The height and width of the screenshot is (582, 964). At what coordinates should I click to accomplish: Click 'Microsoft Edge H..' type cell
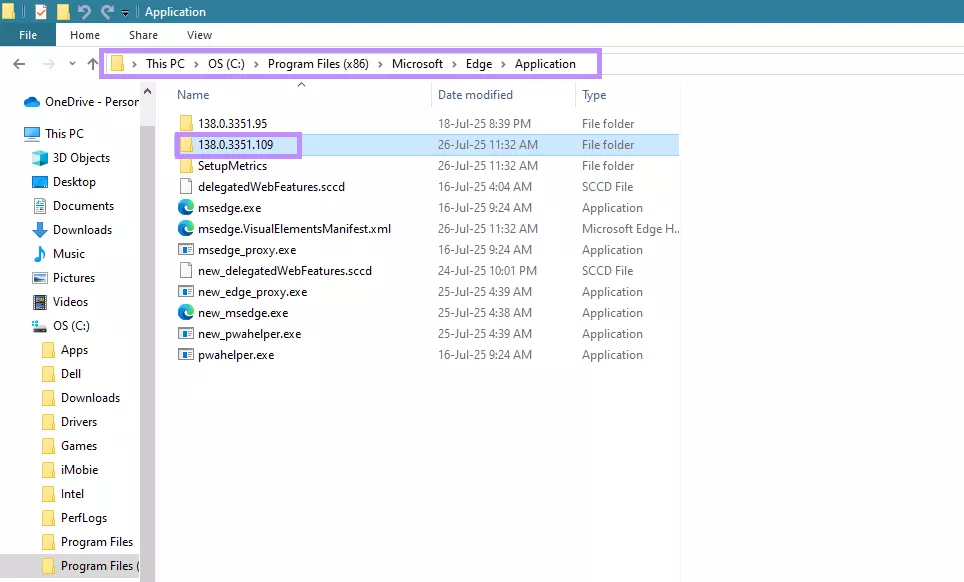click(x=630, y=229)
